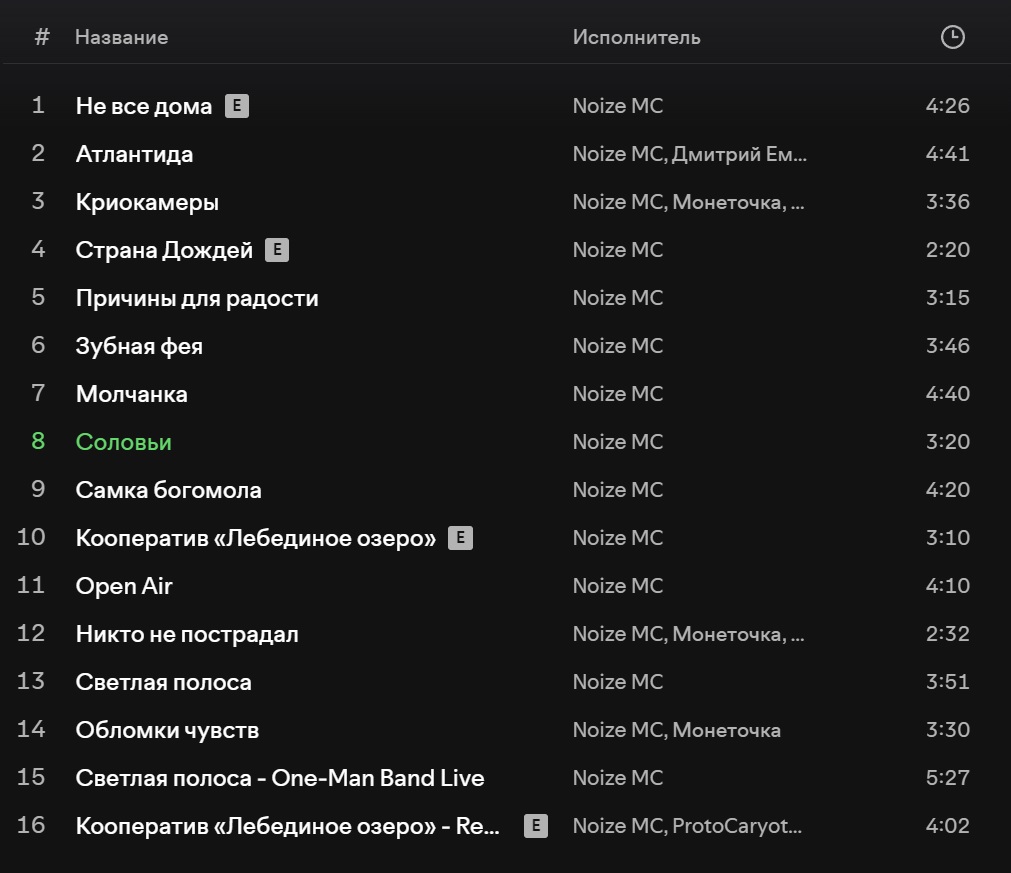
Task: Click duration 4:10 of Open Air
Action: click(947, 586)
